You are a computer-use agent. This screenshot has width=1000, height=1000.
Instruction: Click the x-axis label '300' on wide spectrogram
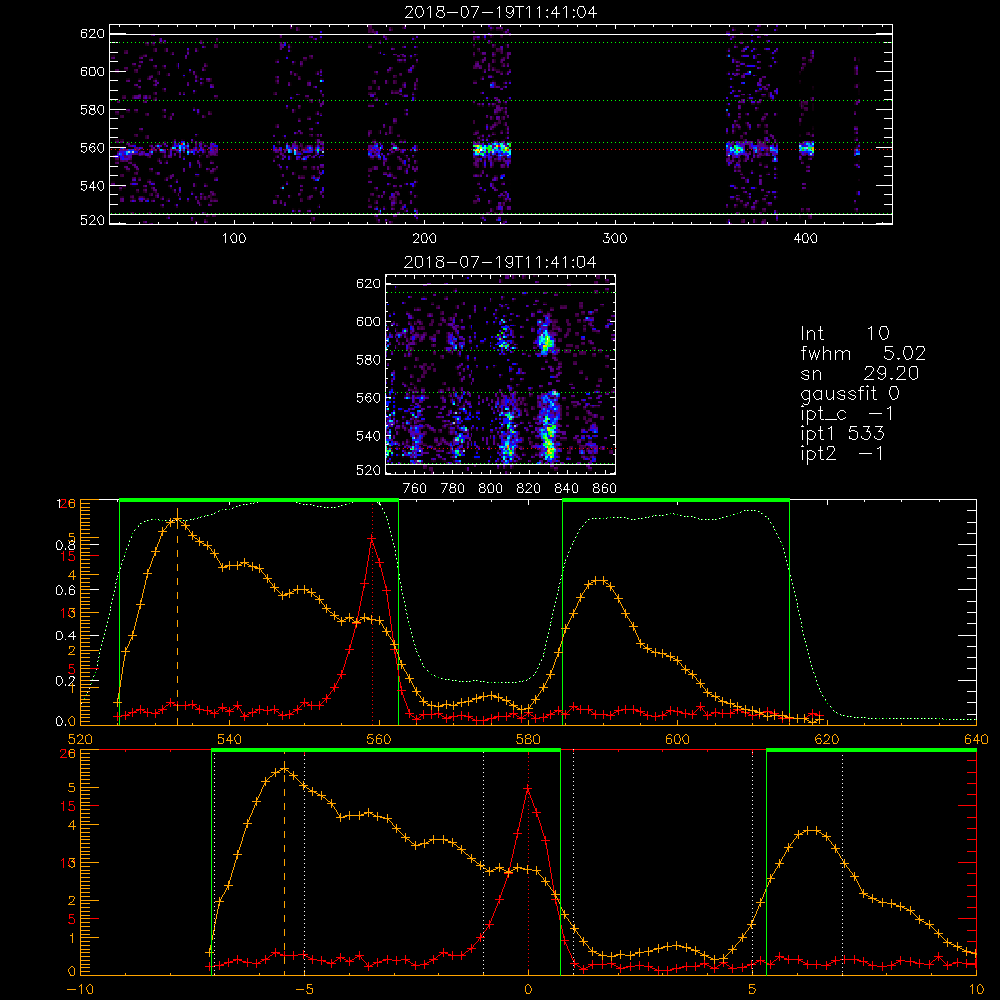[x=615, y=239]
